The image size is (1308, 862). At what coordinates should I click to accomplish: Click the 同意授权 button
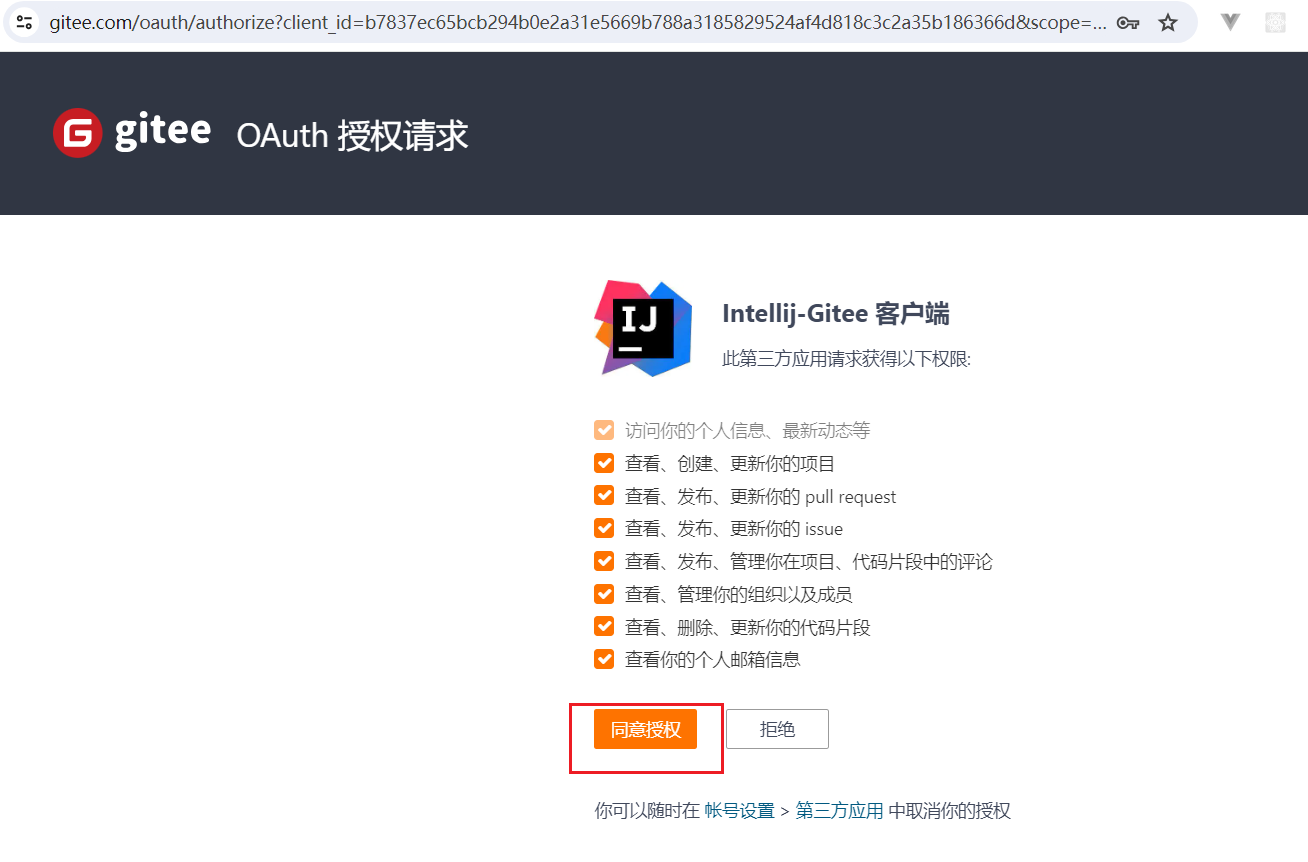(645, 729)
